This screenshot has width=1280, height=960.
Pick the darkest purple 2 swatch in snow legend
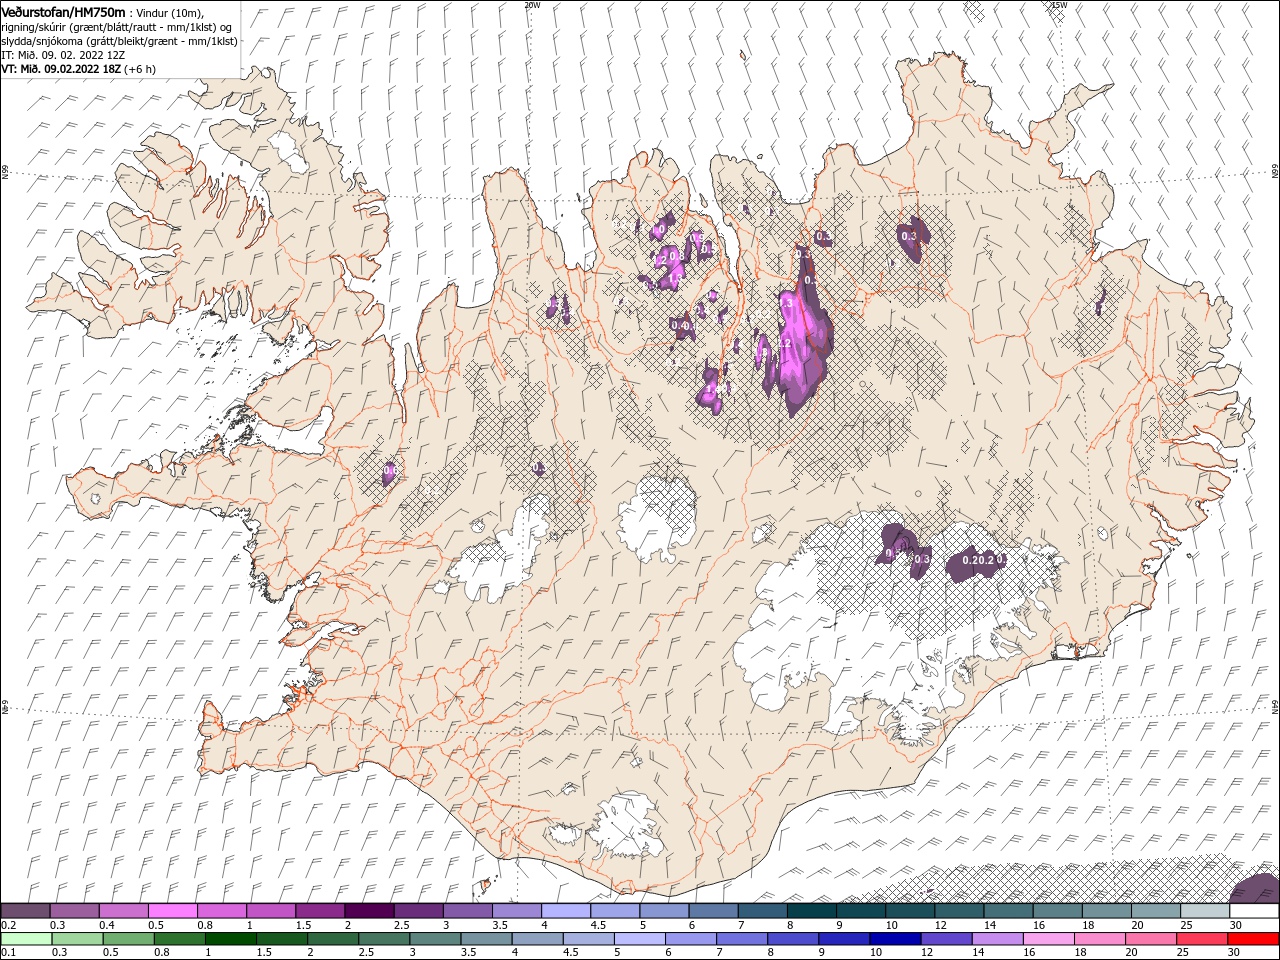[369, 911]
